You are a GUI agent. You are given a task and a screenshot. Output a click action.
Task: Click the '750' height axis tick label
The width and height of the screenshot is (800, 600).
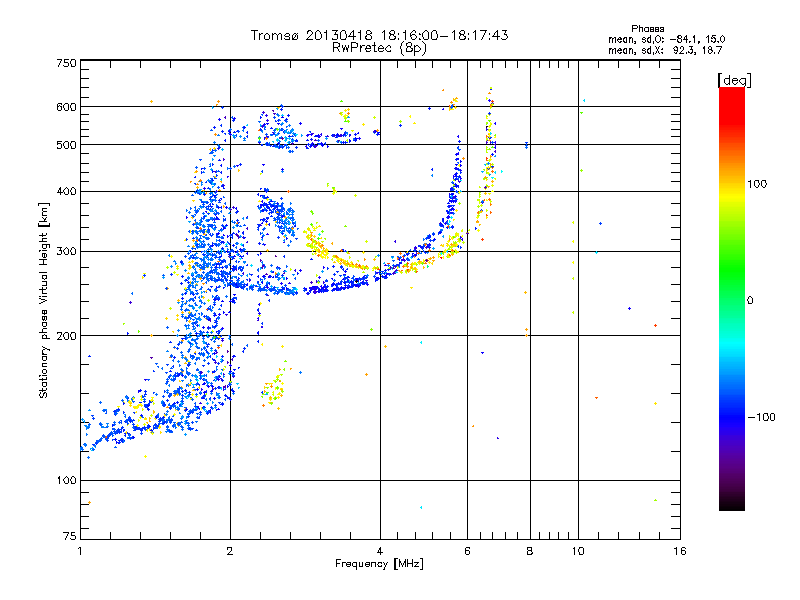[66, 63]
